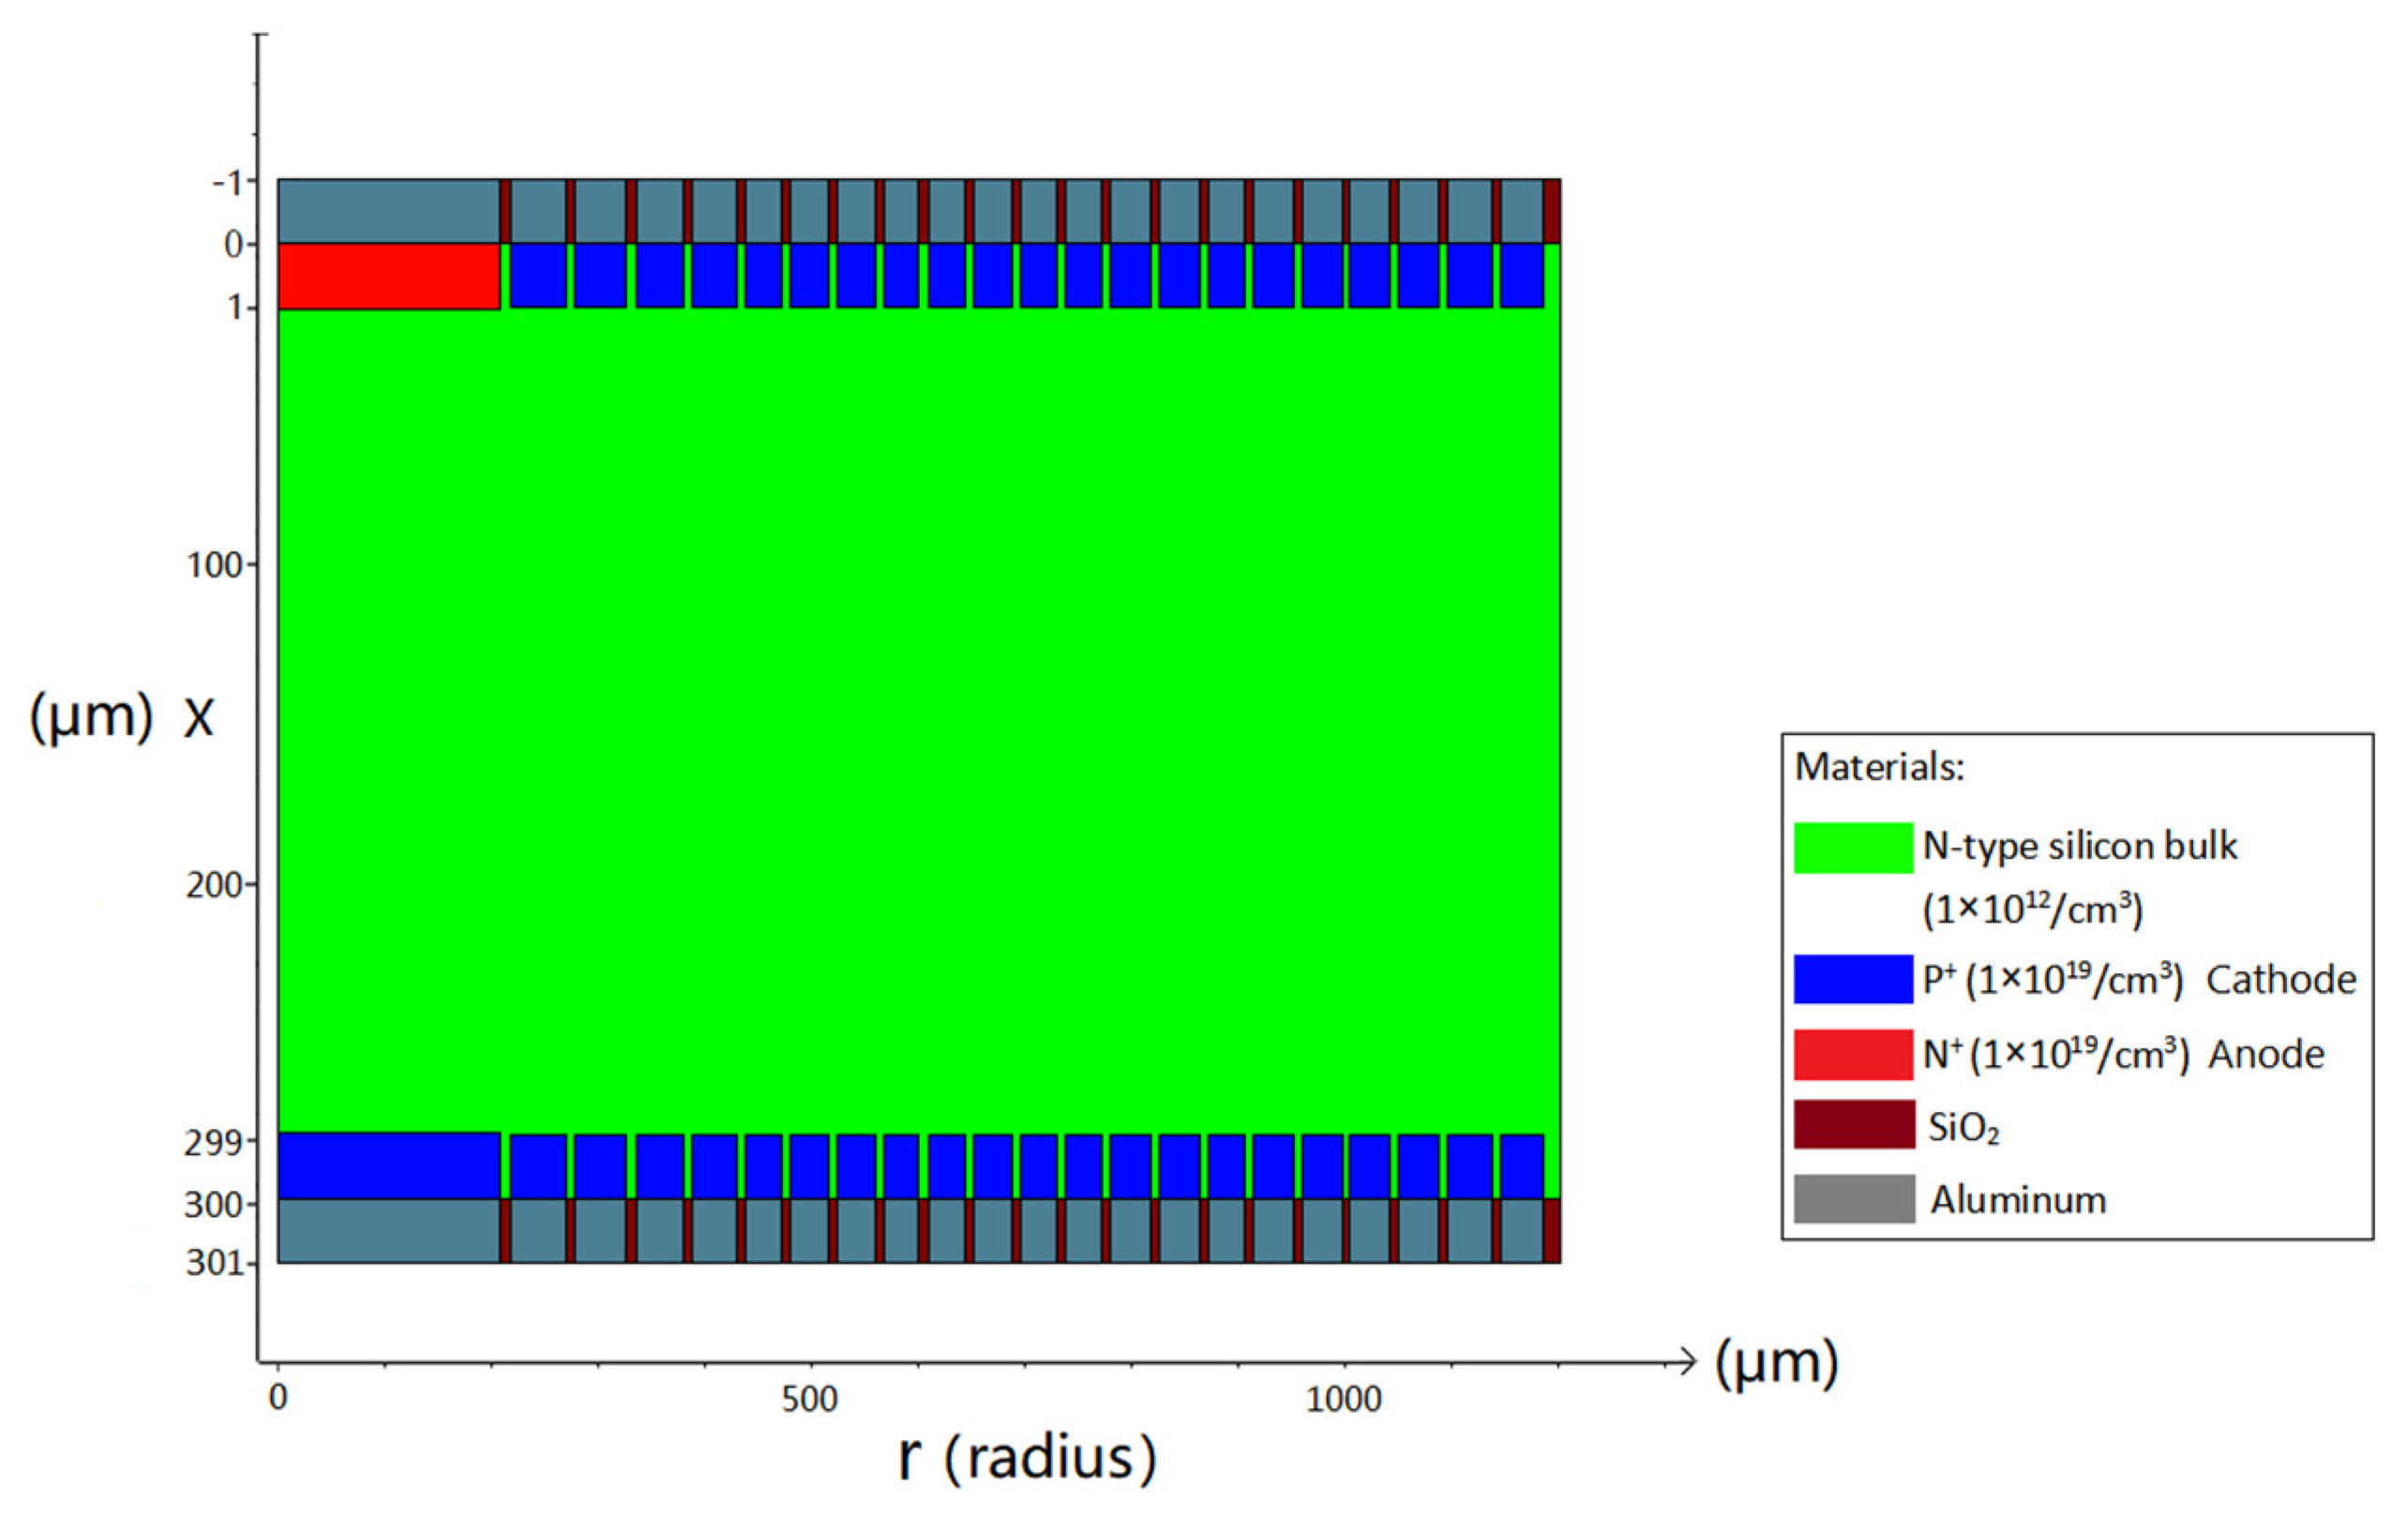Click the 'N-type silicon bulk' legend text
2408x1517 pixels.
tap(2079, 846)
